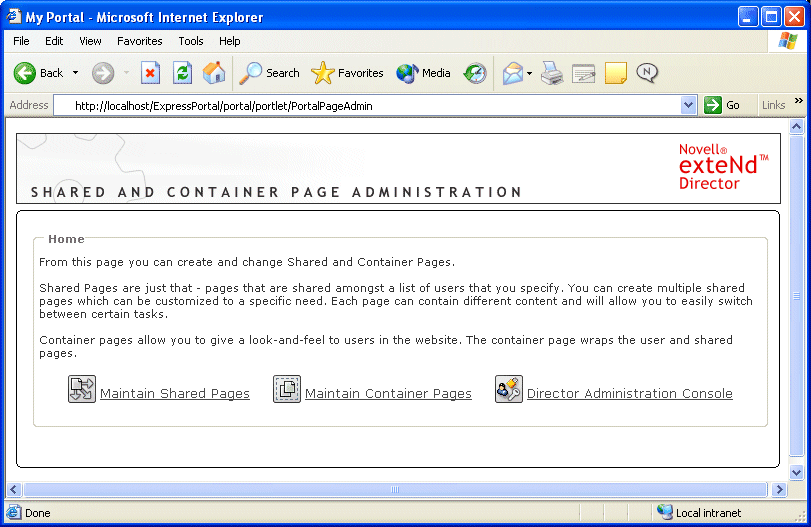Open the Tools menu
Screen dimensions: 811x527
pos(191,41)
